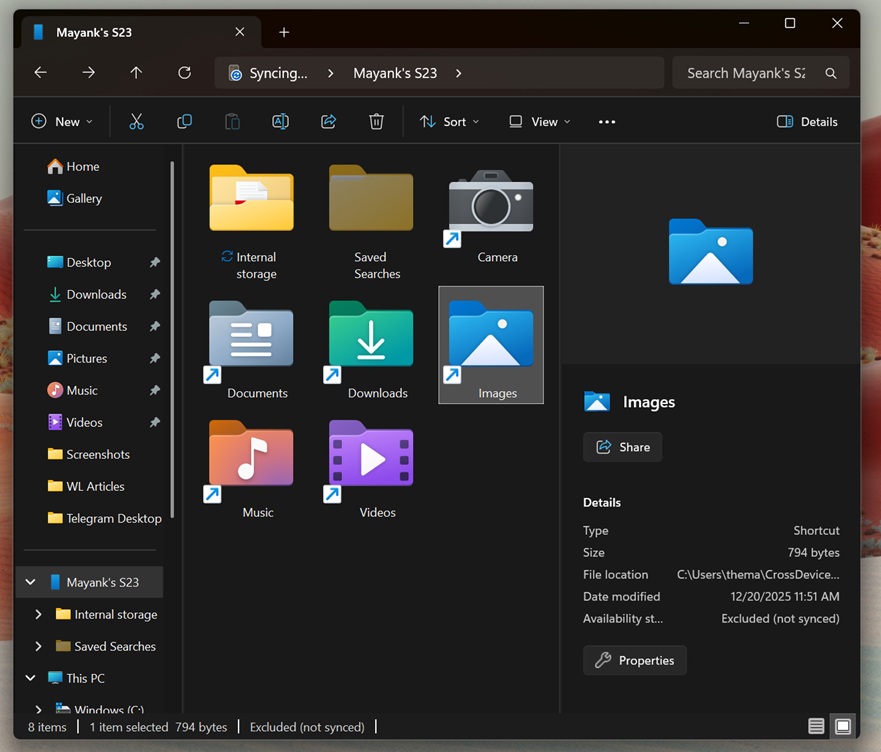Refresh the Mayank's S23 folder view
This screenshot has height=752, width=881.
(x=184, y=72)
